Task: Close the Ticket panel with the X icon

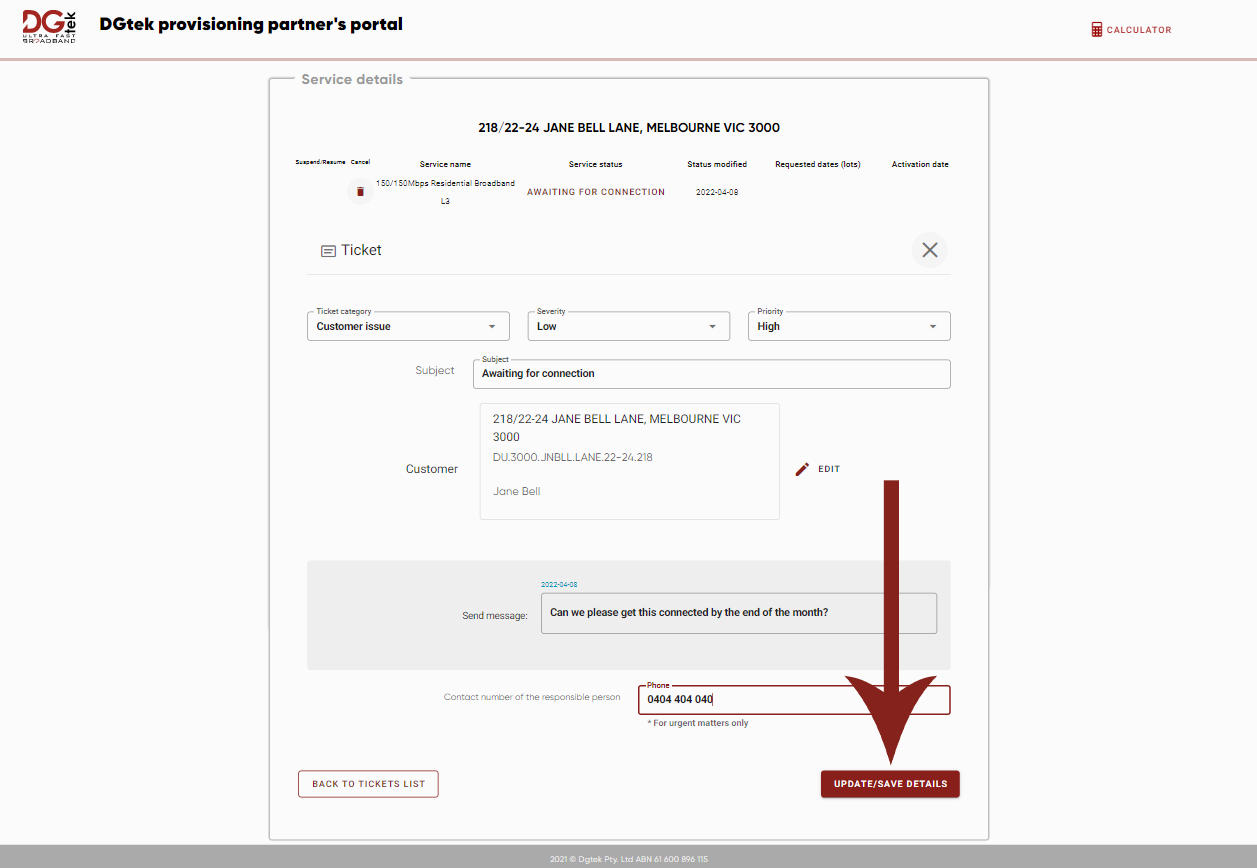Action: [929, 249]
